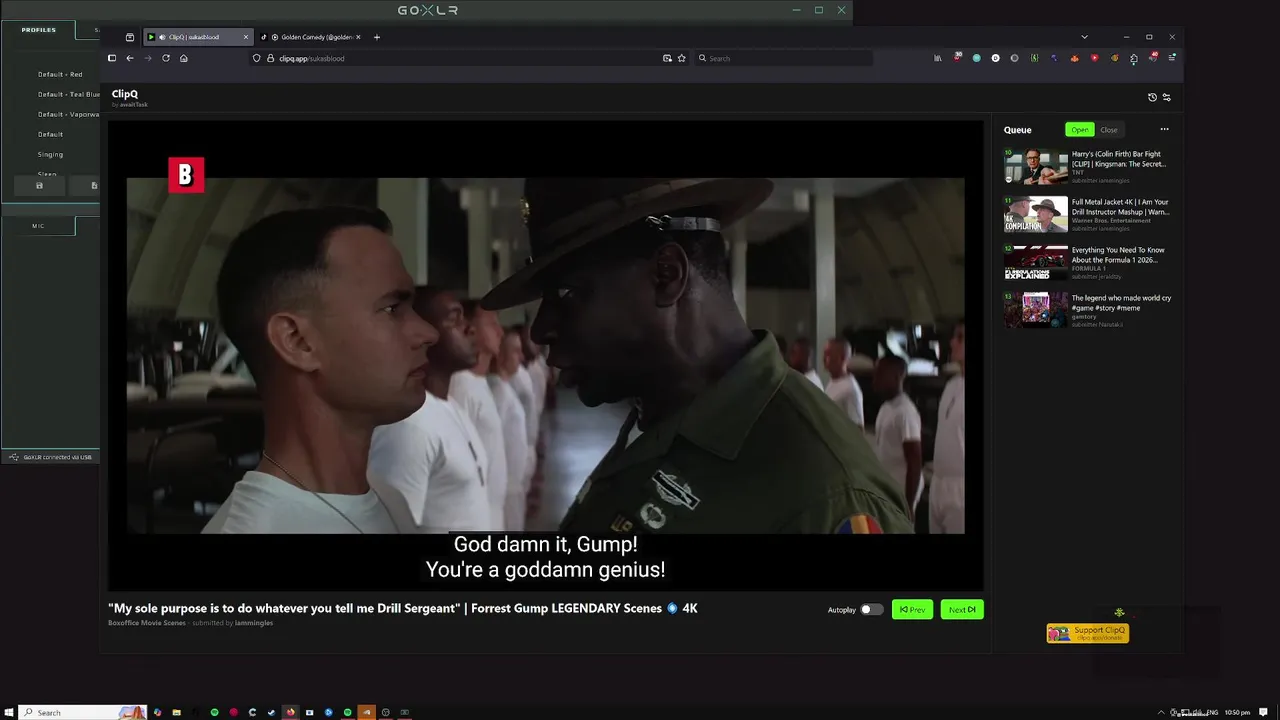Skip to next clip with Next button

pos(962,609)
